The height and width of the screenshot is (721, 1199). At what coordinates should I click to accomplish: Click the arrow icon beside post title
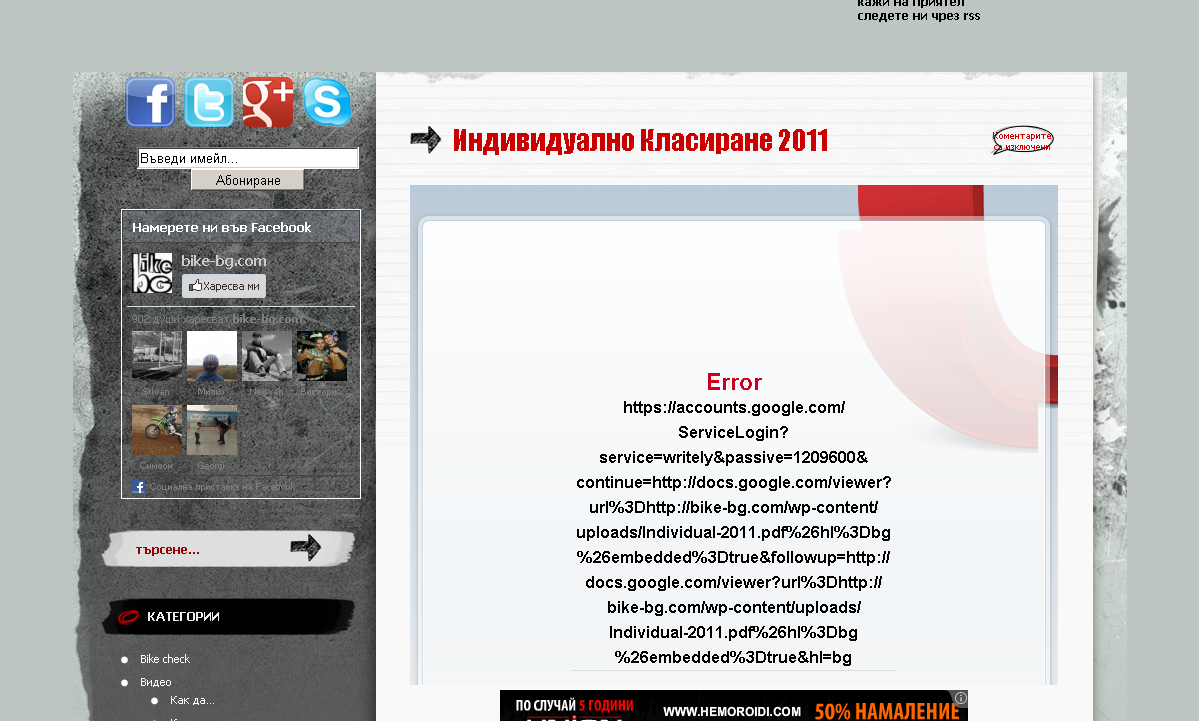pyautogui.click(x=426, y=140)
